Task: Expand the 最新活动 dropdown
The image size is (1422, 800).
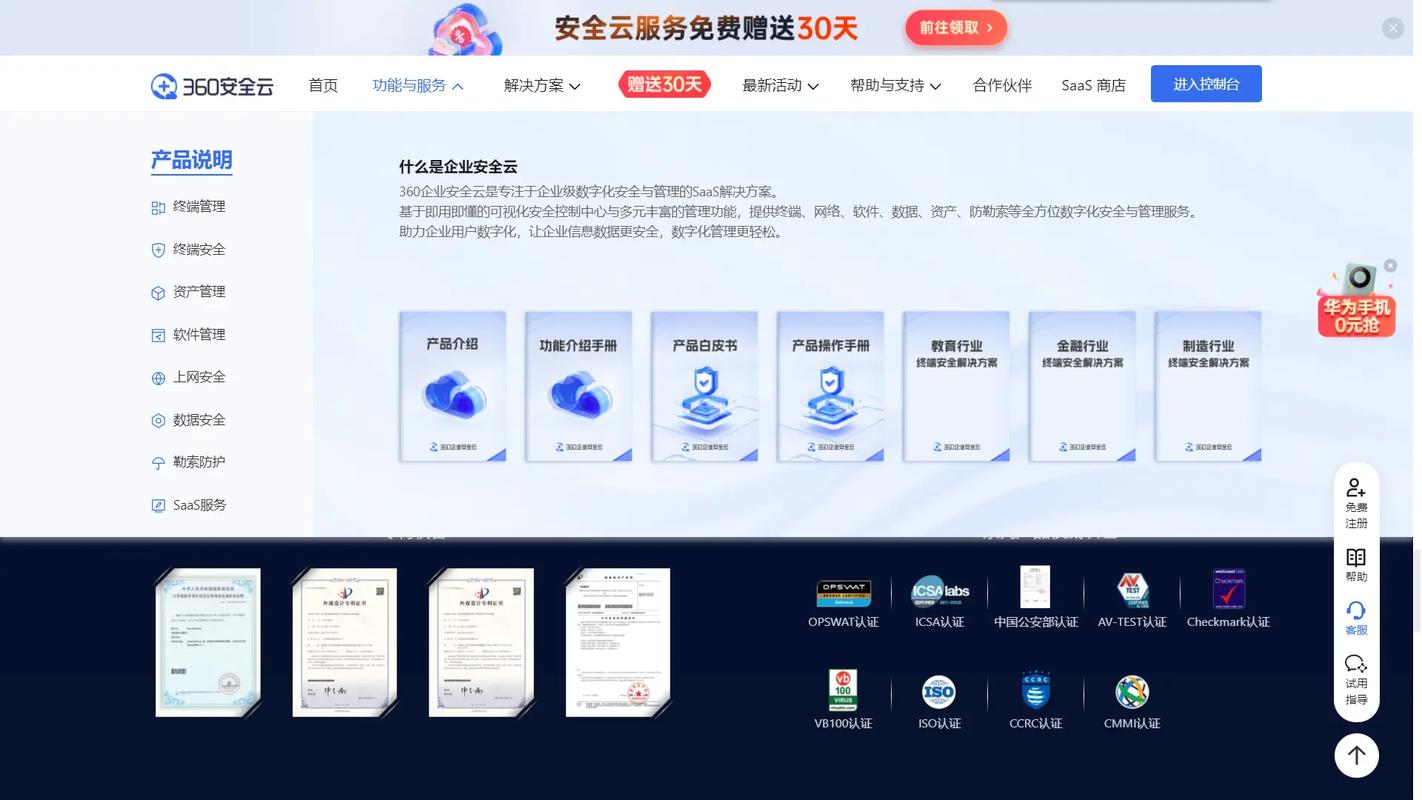Action: pos(780,86)
